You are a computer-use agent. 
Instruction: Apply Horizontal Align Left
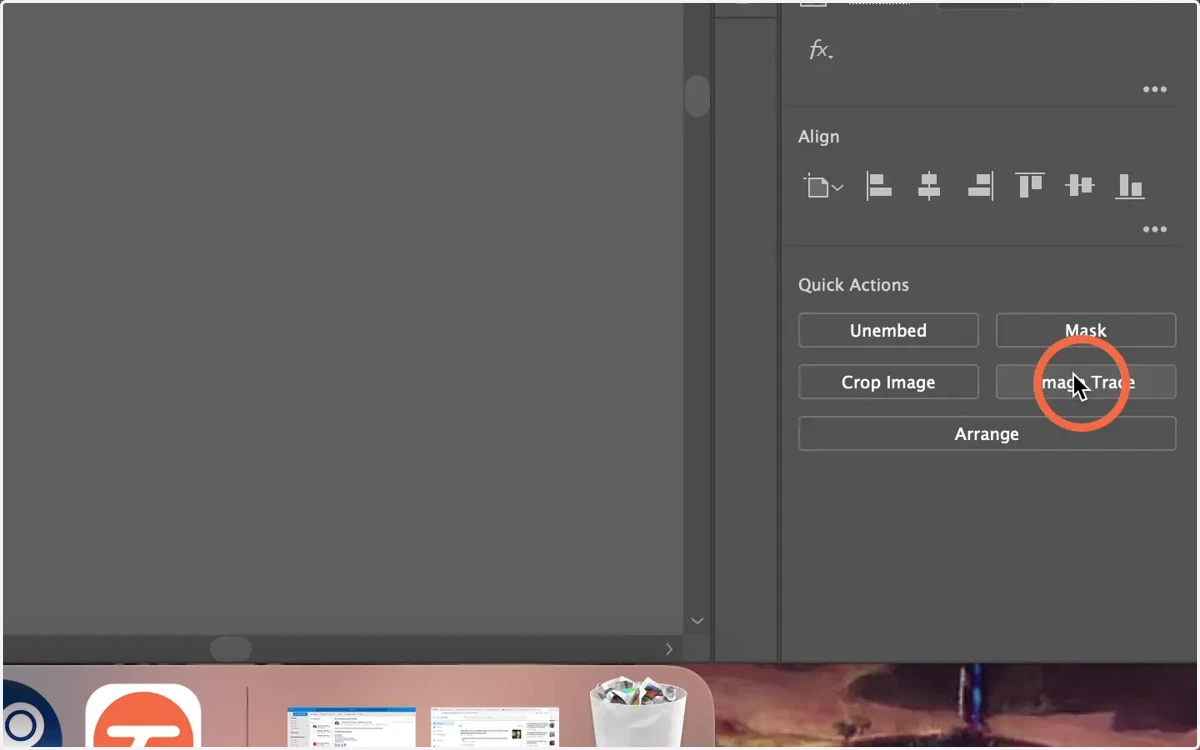click(878, 186)
